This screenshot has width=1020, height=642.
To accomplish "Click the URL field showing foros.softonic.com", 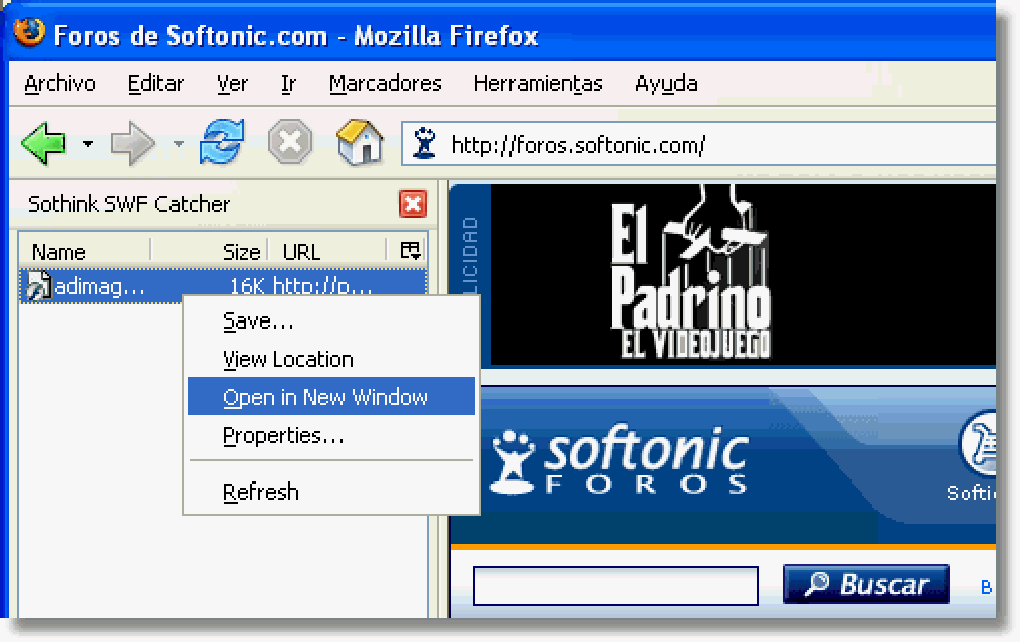I will pos(699,144).
